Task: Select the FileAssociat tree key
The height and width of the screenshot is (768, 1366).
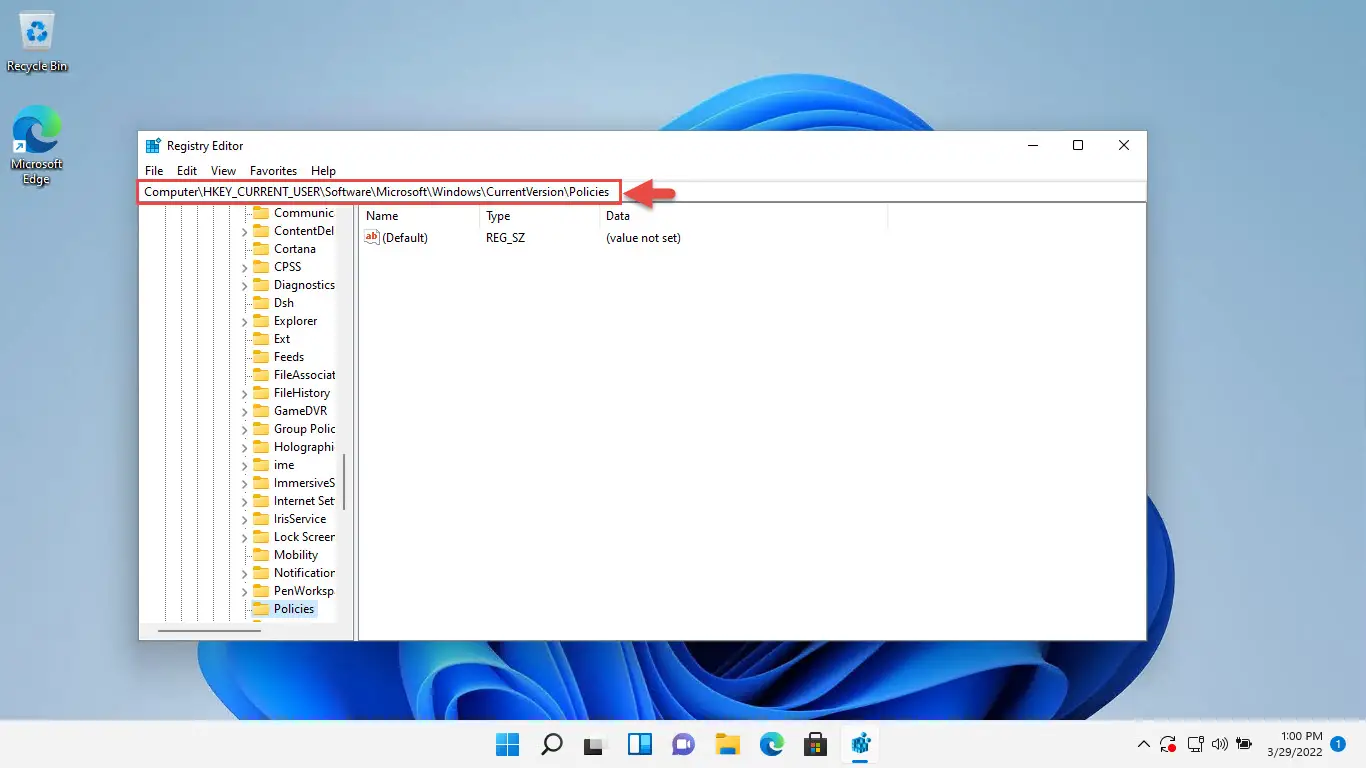Action: point(304,375)
